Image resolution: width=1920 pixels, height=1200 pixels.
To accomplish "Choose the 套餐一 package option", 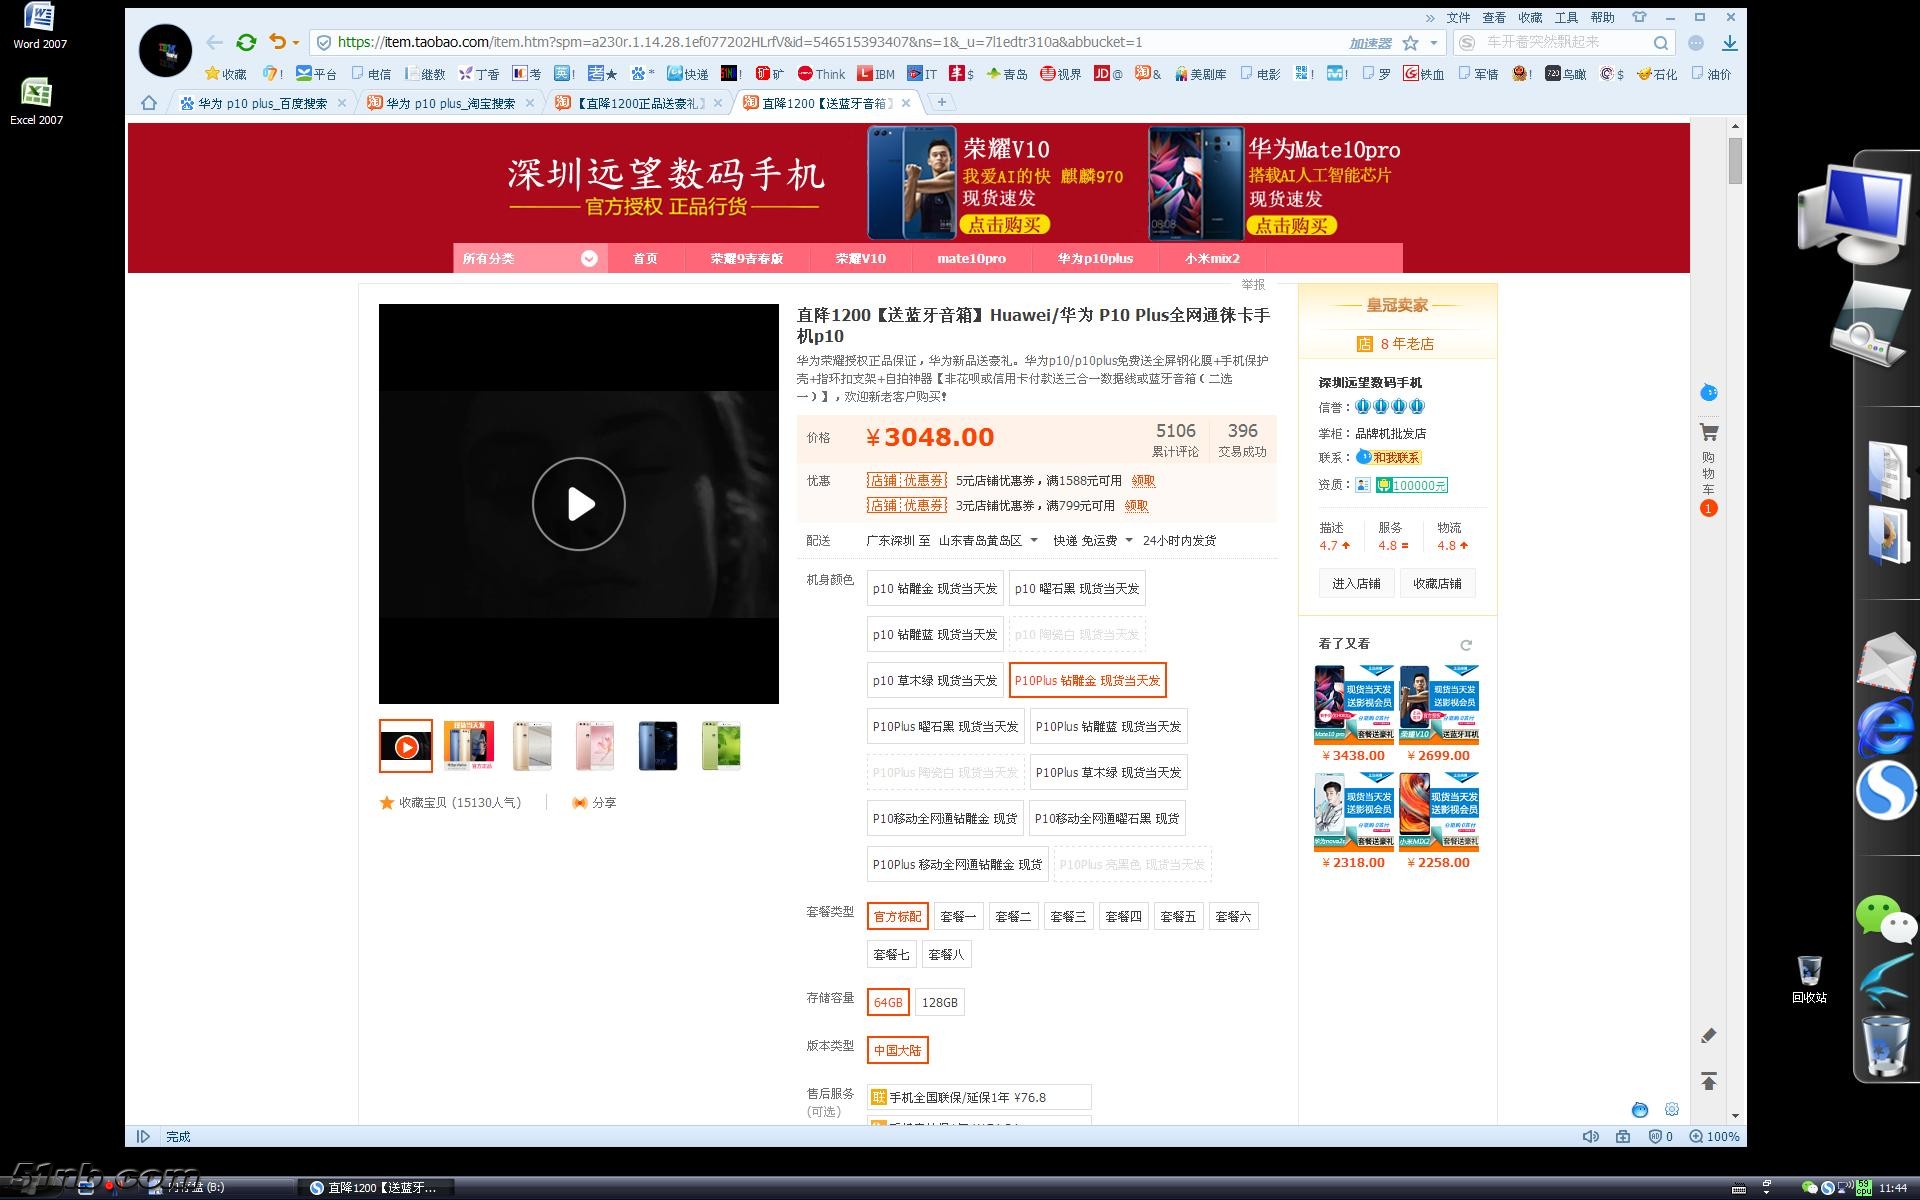I will point(957,916).
